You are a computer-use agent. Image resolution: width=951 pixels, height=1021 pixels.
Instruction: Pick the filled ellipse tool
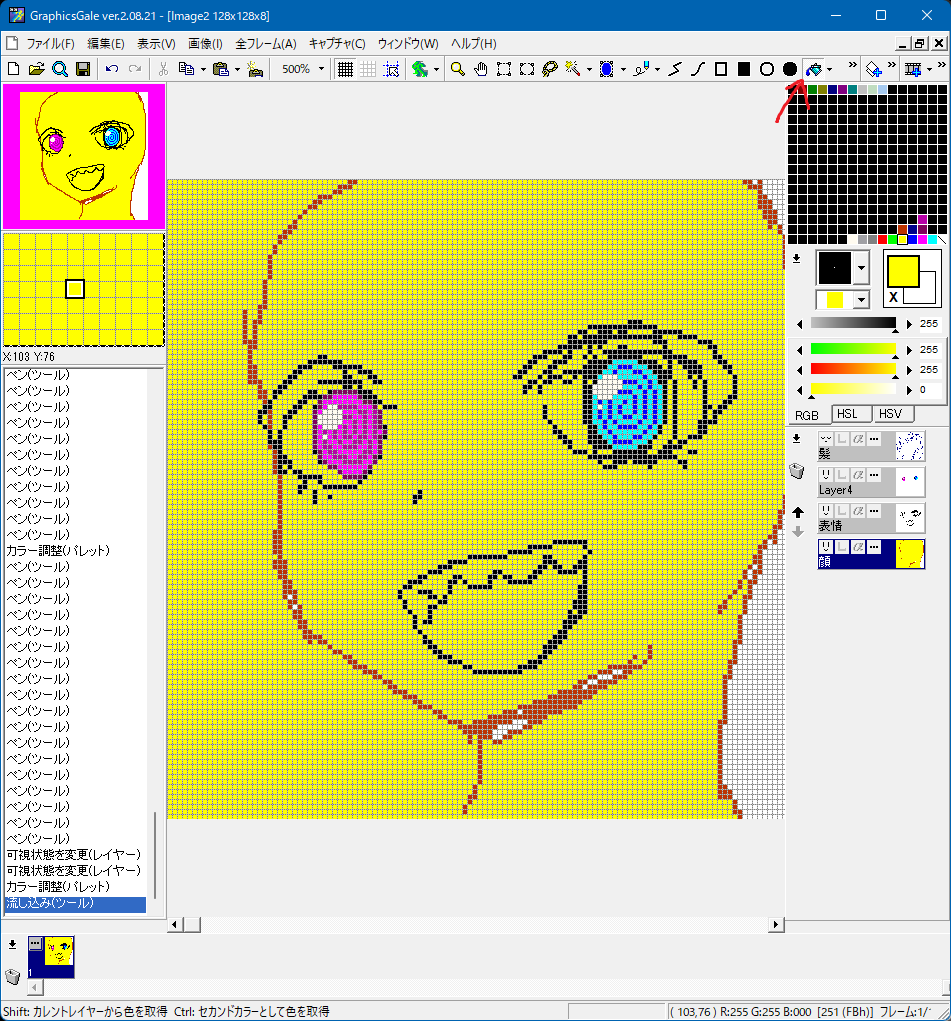(x=789, y=69)
